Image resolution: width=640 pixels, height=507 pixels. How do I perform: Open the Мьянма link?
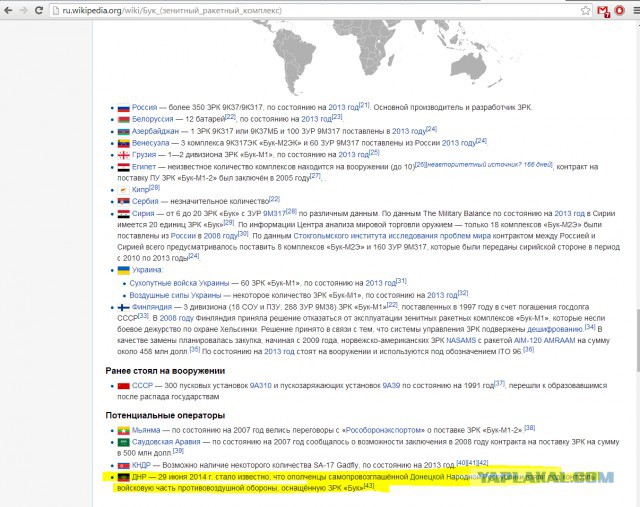pos(146,430)
